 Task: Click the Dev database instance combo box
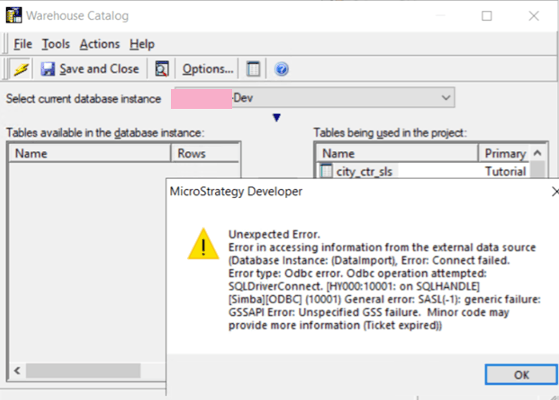pyautogui.click(x=313, y=98)
